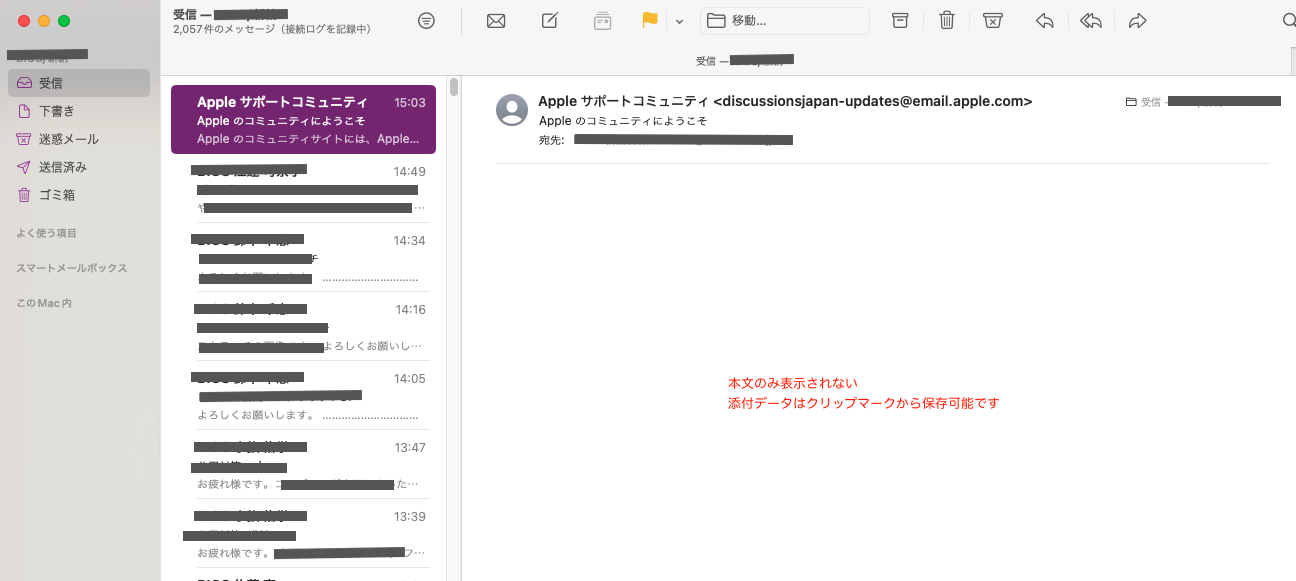Click the message list scrollbar

pyautogui.click(x=454, y=86)
